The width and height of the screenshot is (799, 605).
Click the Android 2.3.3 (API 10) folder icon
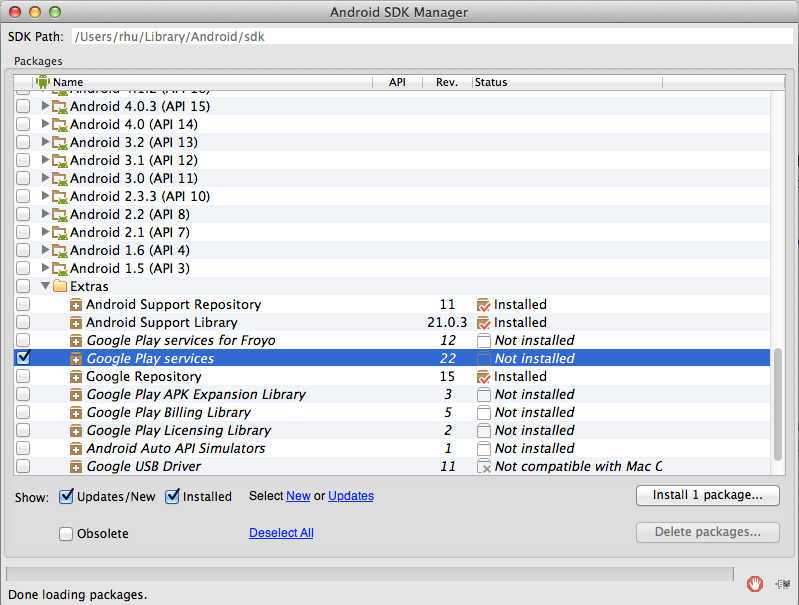pyautogui.click(x=60, y=197)
